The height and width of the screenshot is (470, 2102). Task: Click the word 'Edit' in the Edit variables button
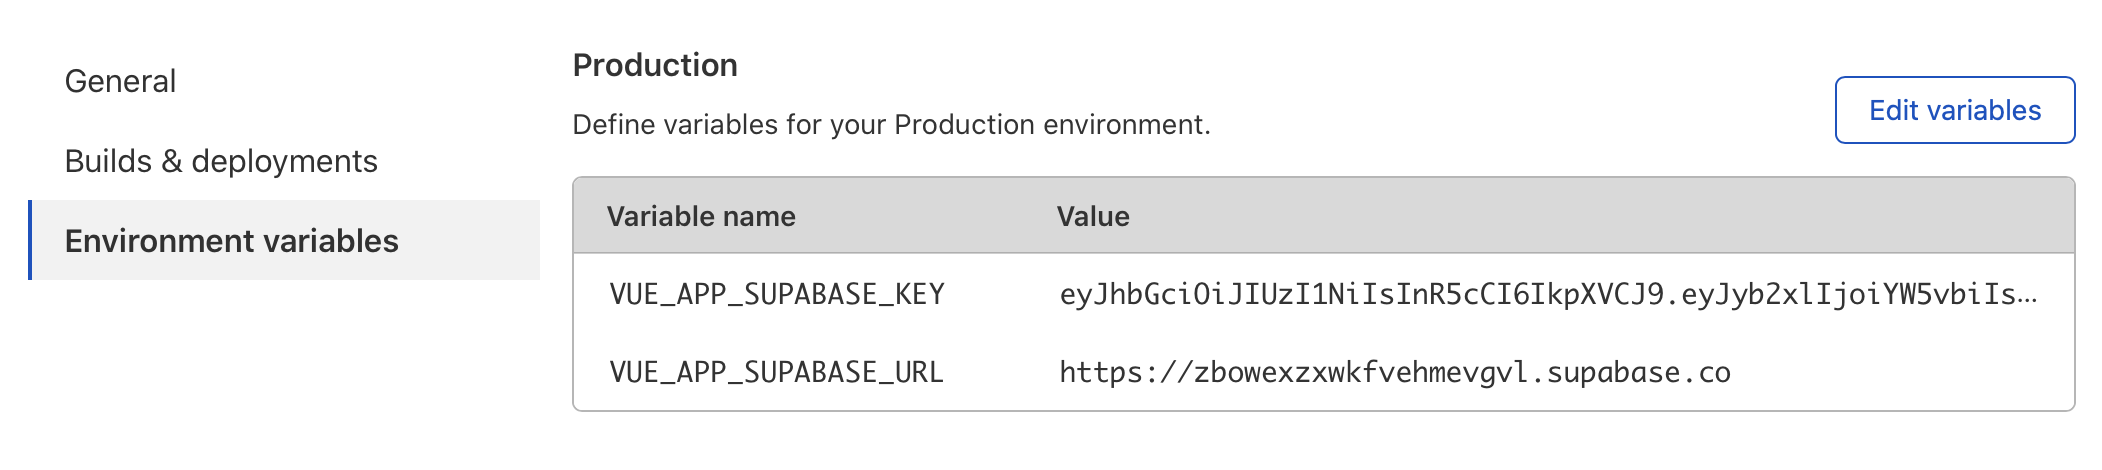click(1892, 110)
